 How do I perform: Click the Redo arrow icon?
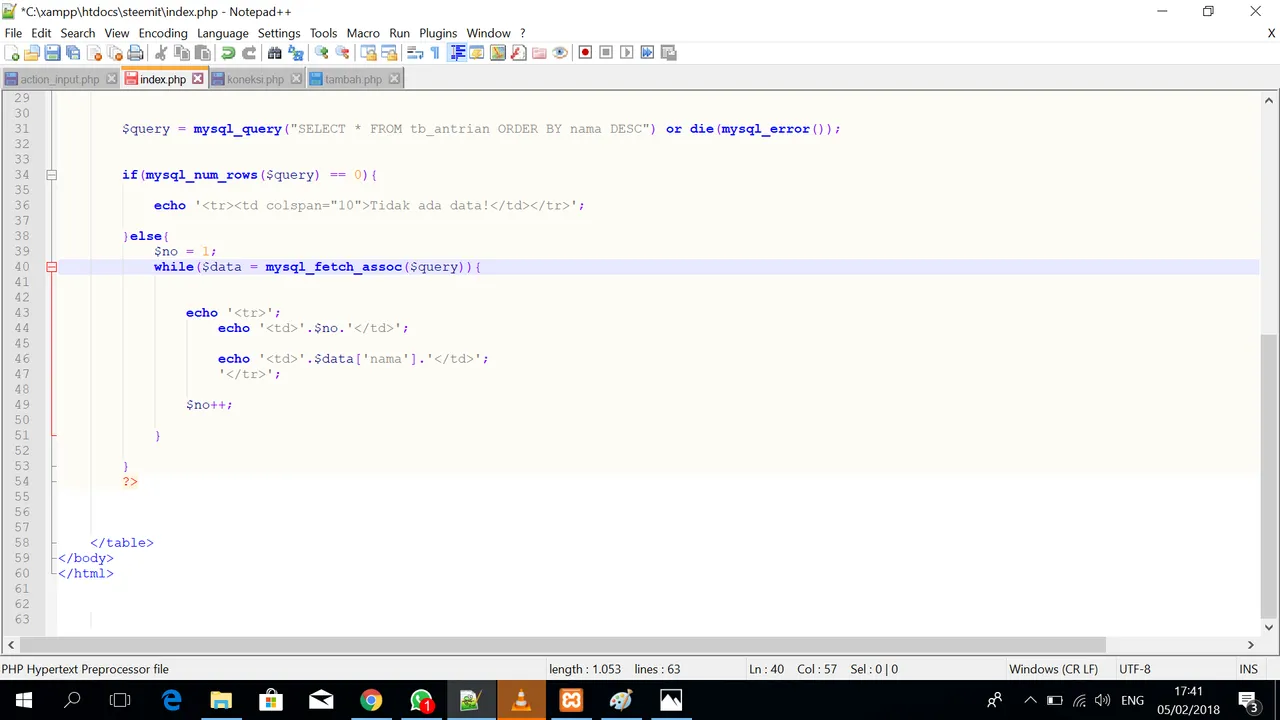click(x=249, y=52)
